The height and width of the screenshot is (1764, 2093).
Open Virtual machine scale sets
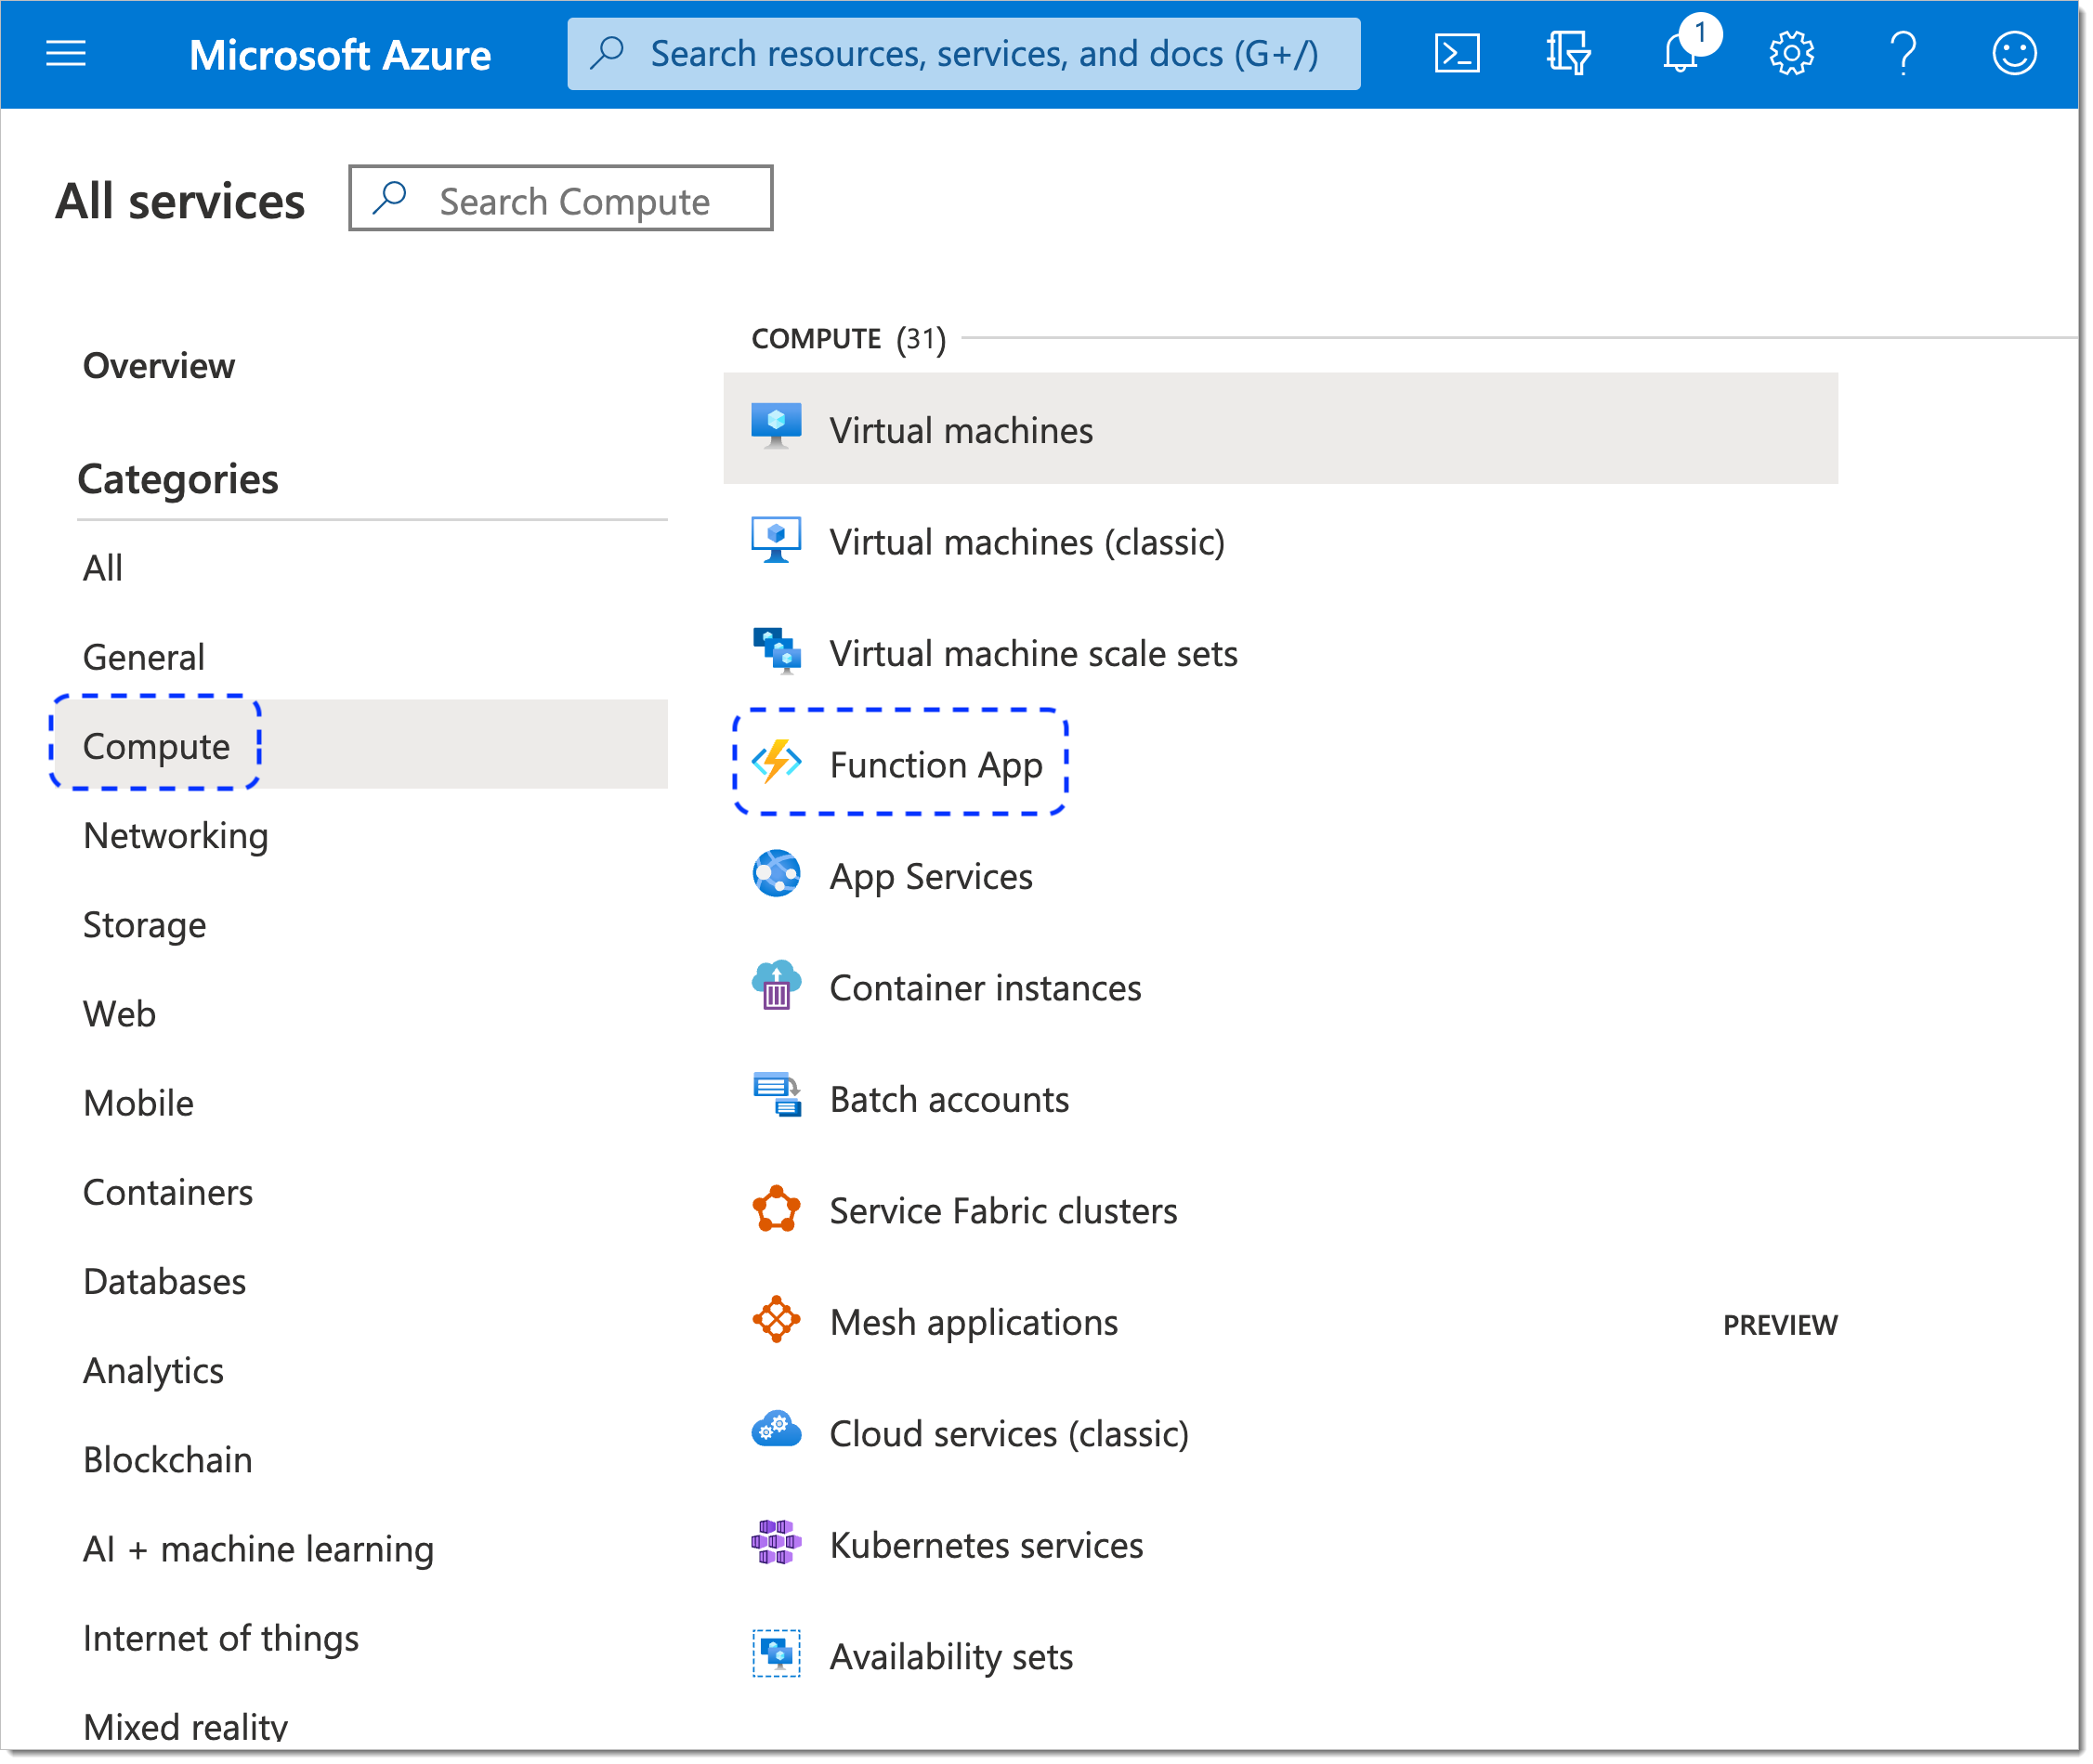(x=1034, y=653)
